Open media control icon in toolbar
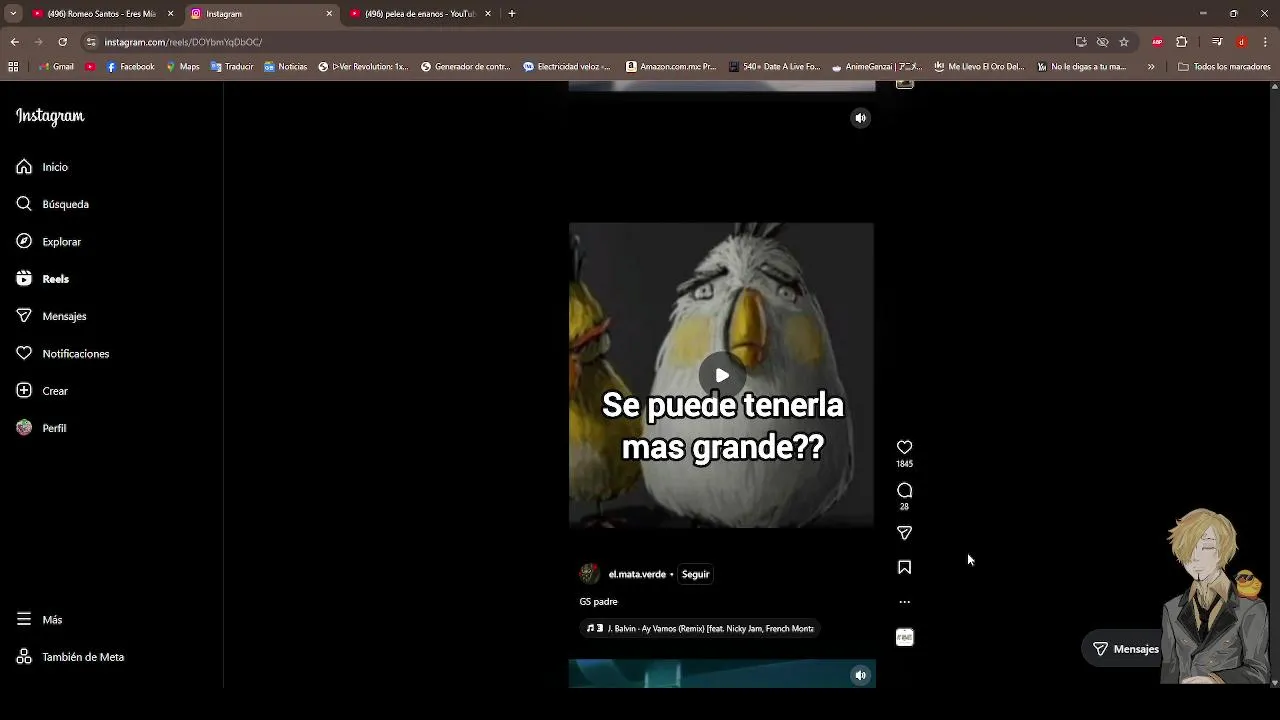Screen dimensions: 1280x720 click(x=1216, y=42)
